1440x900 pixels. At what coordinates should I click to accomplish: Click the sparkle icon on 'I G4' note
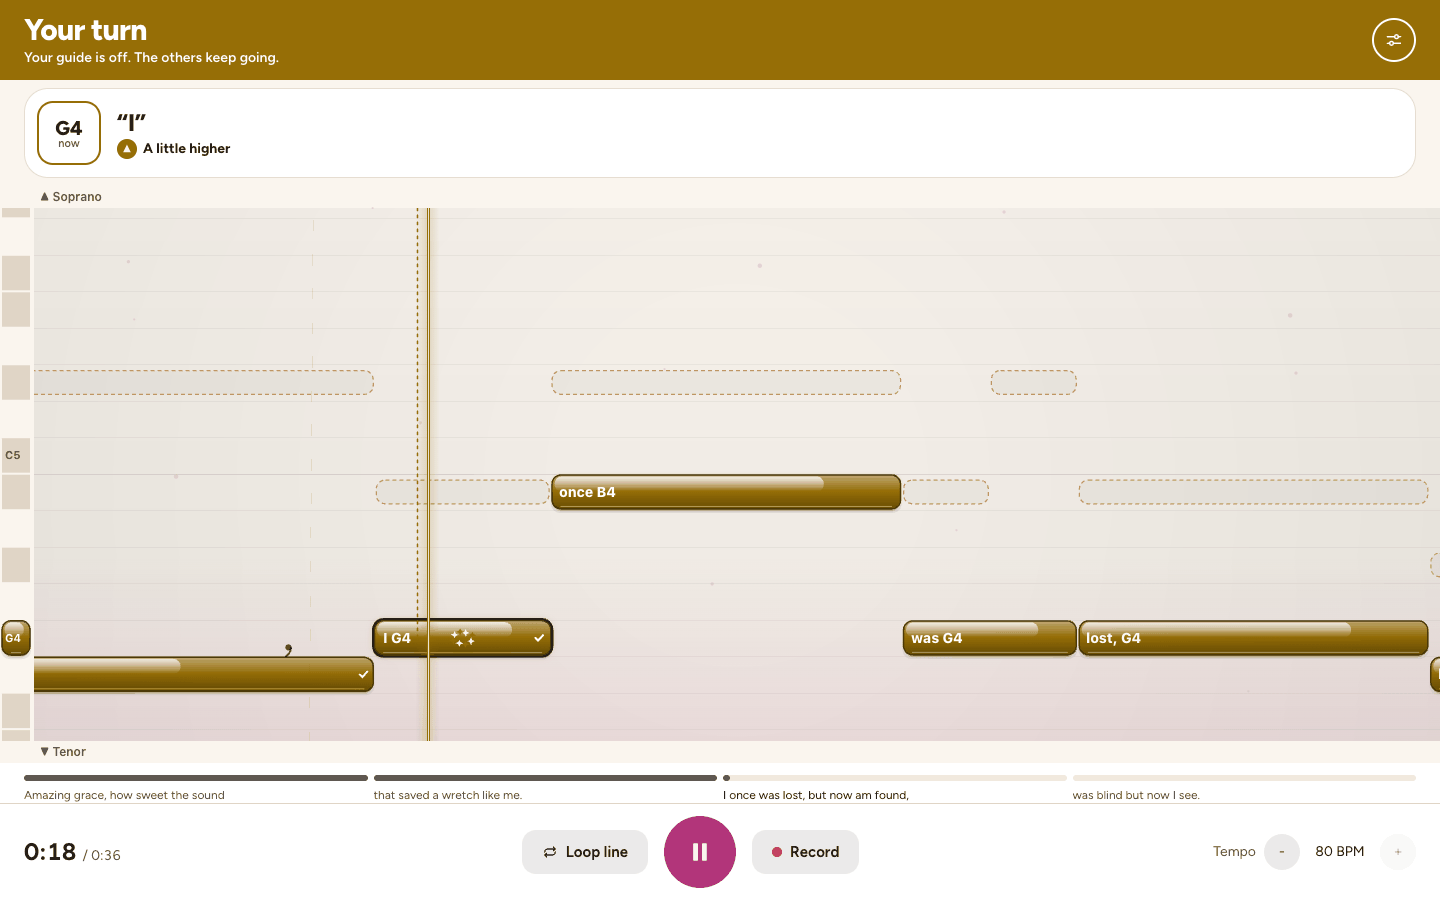pos(463,638)
